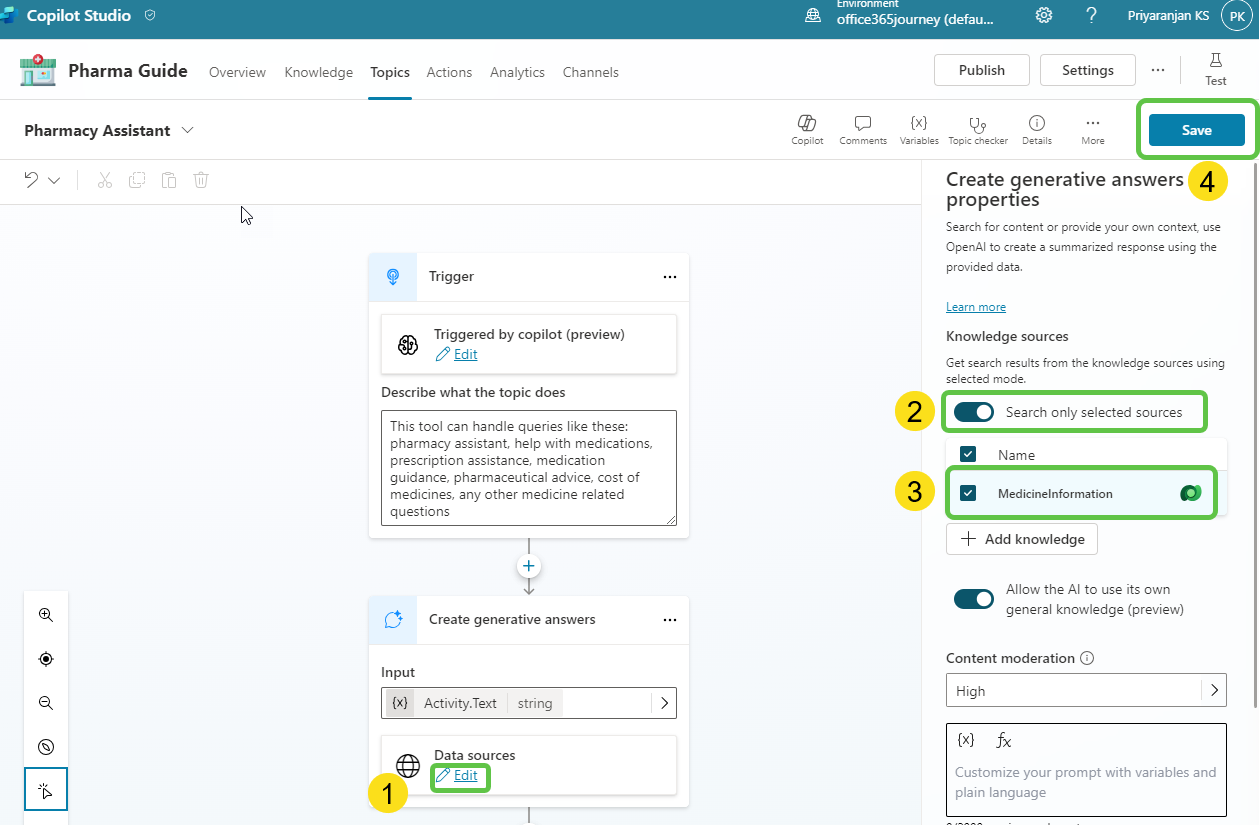This screenshot has height=825, width=1260.
Task: Open the Comments panel
Action: pyautogui.click(x=862, y=124)
